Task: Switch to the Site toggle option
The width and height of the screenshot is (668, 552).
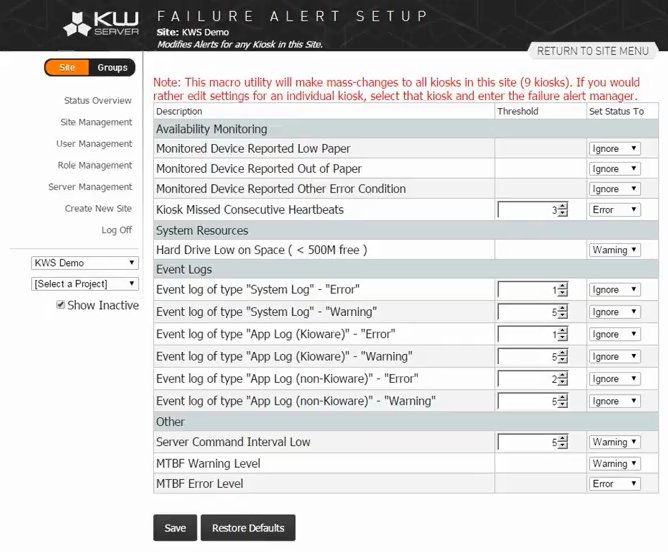Action: pyautogui.click(x=67, y=67)
